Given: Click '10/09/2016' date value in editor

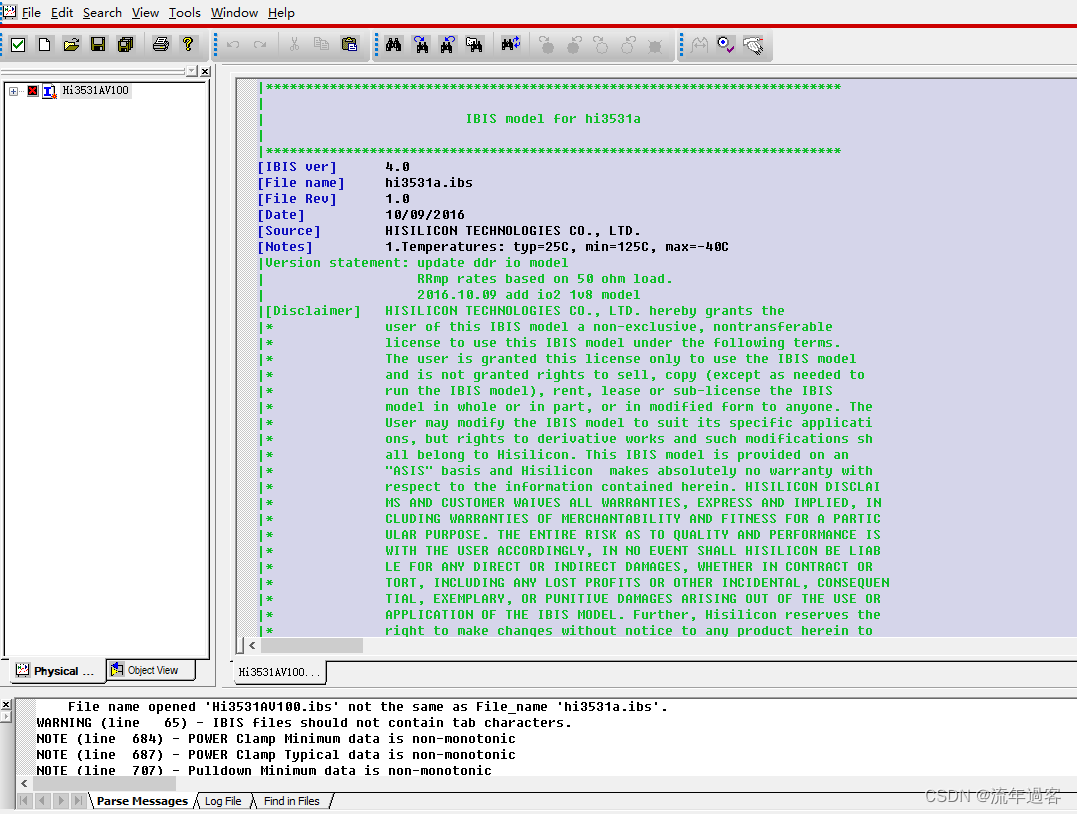Looking at the screenshot, I should [424, 215].
